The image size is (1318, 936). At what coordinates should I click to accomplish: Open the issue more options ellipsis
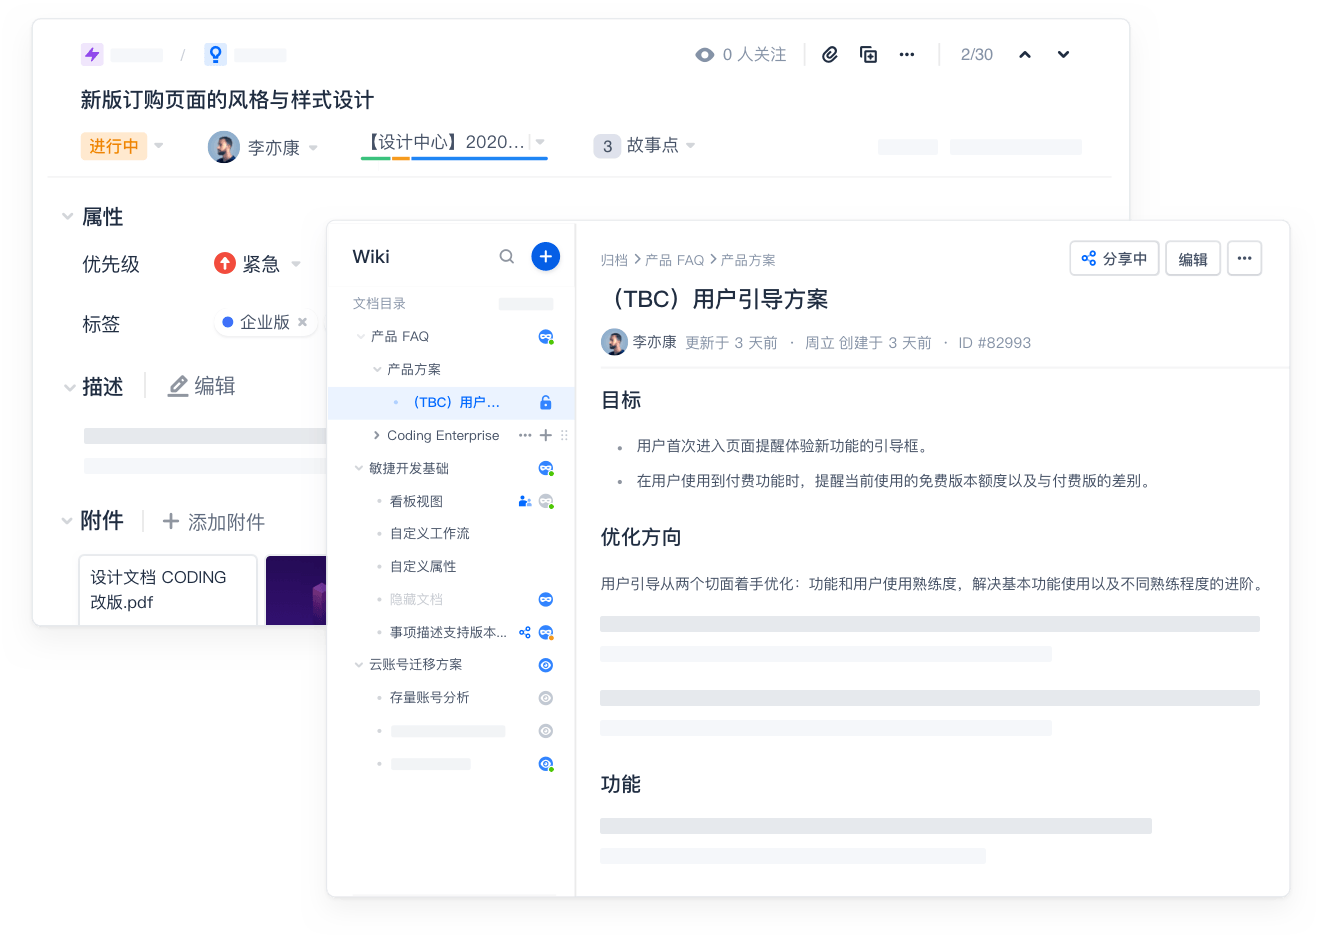907,55
